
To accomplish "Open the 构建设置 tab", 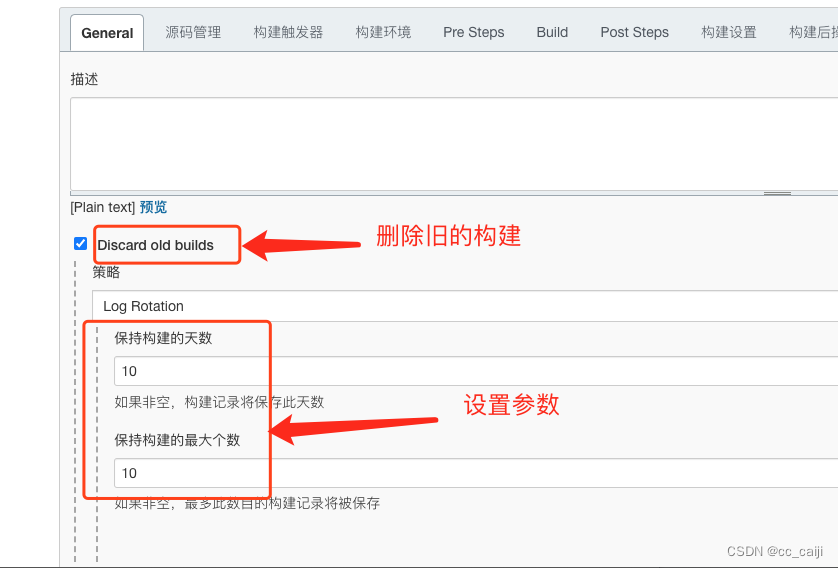I will click(x=729, y=33).
